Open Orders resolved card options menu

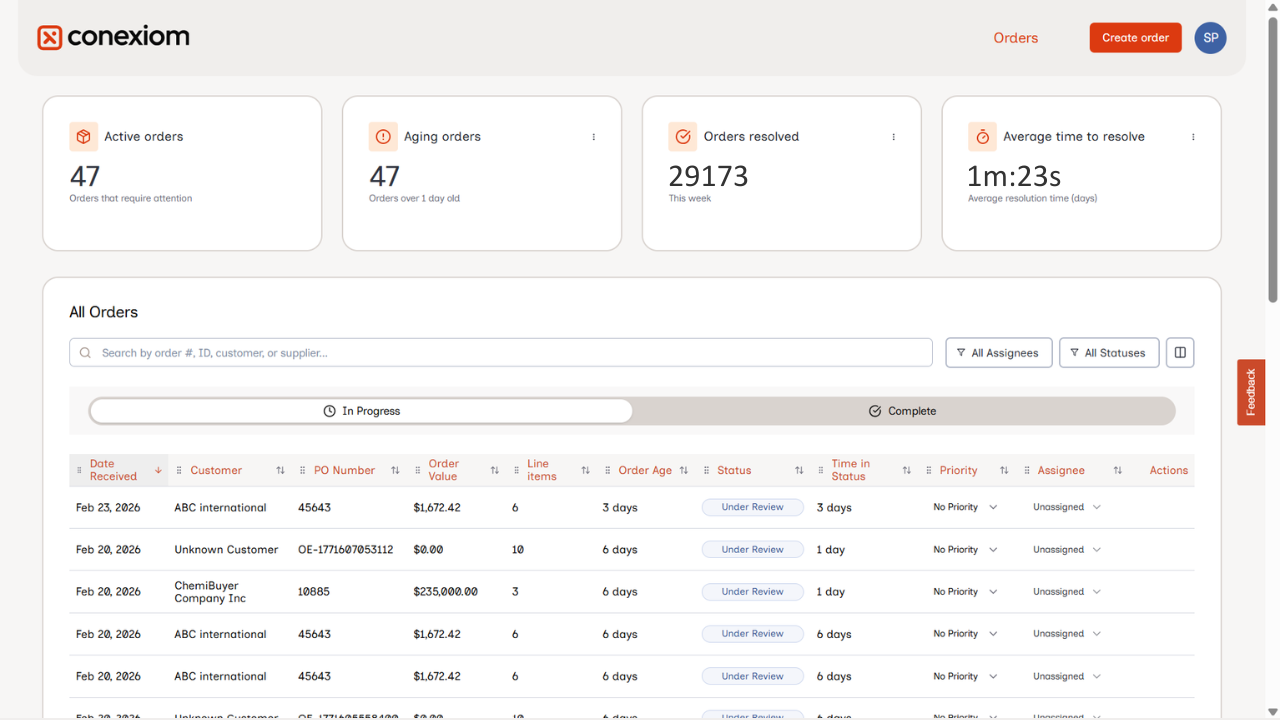coord(894,137)
